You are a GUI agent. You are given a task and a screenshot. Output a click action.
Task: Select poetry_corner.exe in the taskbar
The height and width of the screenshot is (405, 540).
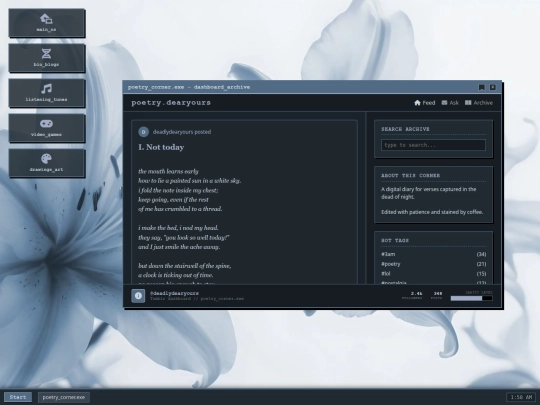tap(64, 397)
